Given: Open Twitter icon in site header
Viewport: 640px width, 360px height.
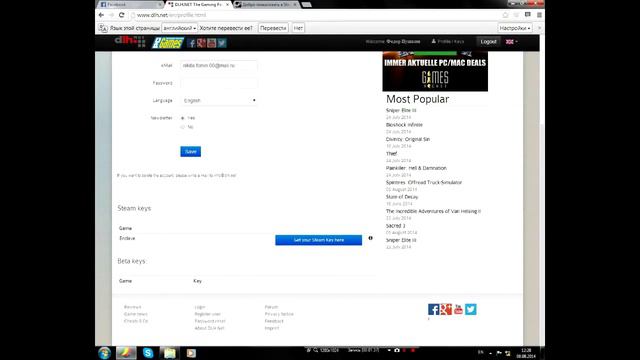Looking at the screenshot, I should click(x=222, y=43).
